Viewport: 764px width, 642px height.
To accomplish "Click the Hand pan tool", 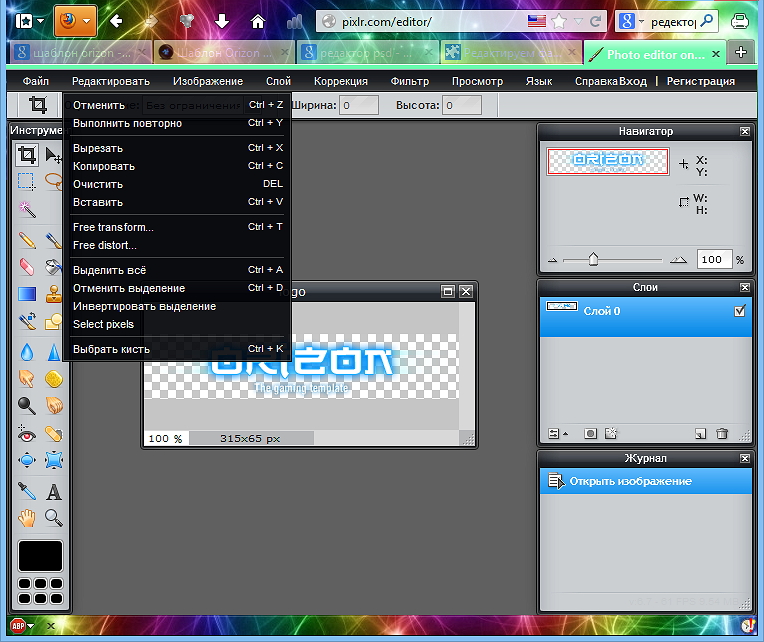I will coord(27,518).
